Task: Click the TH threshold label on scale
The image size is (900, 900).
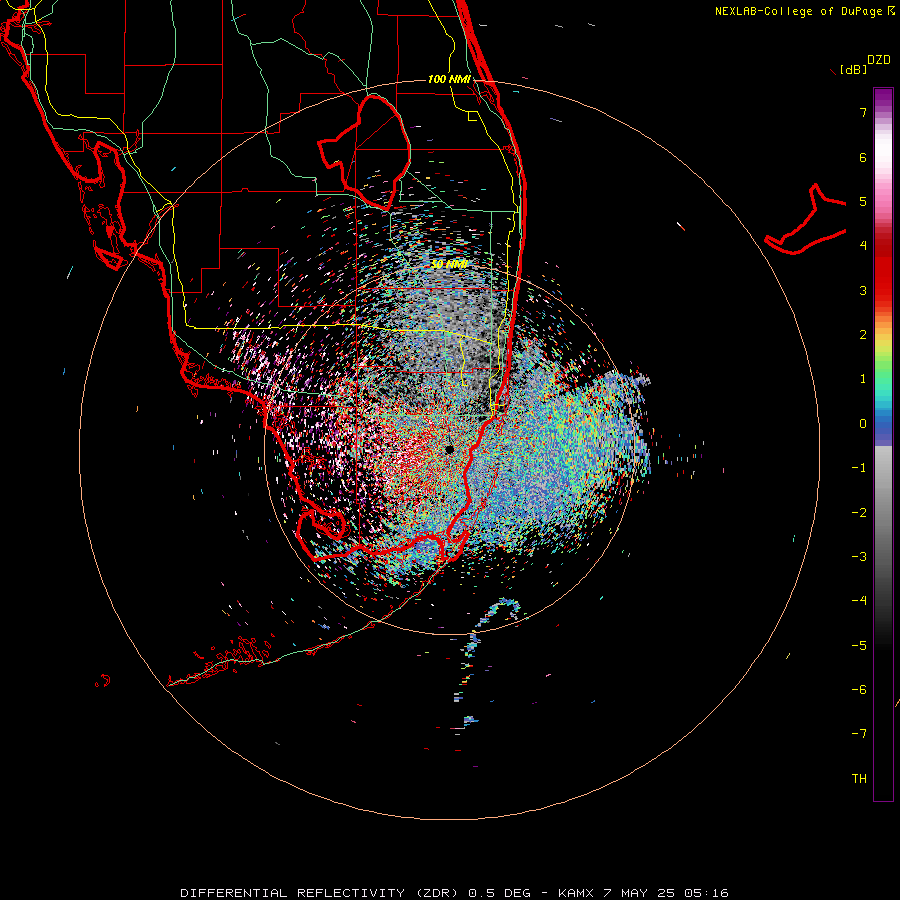Action: tap(859, 779)
